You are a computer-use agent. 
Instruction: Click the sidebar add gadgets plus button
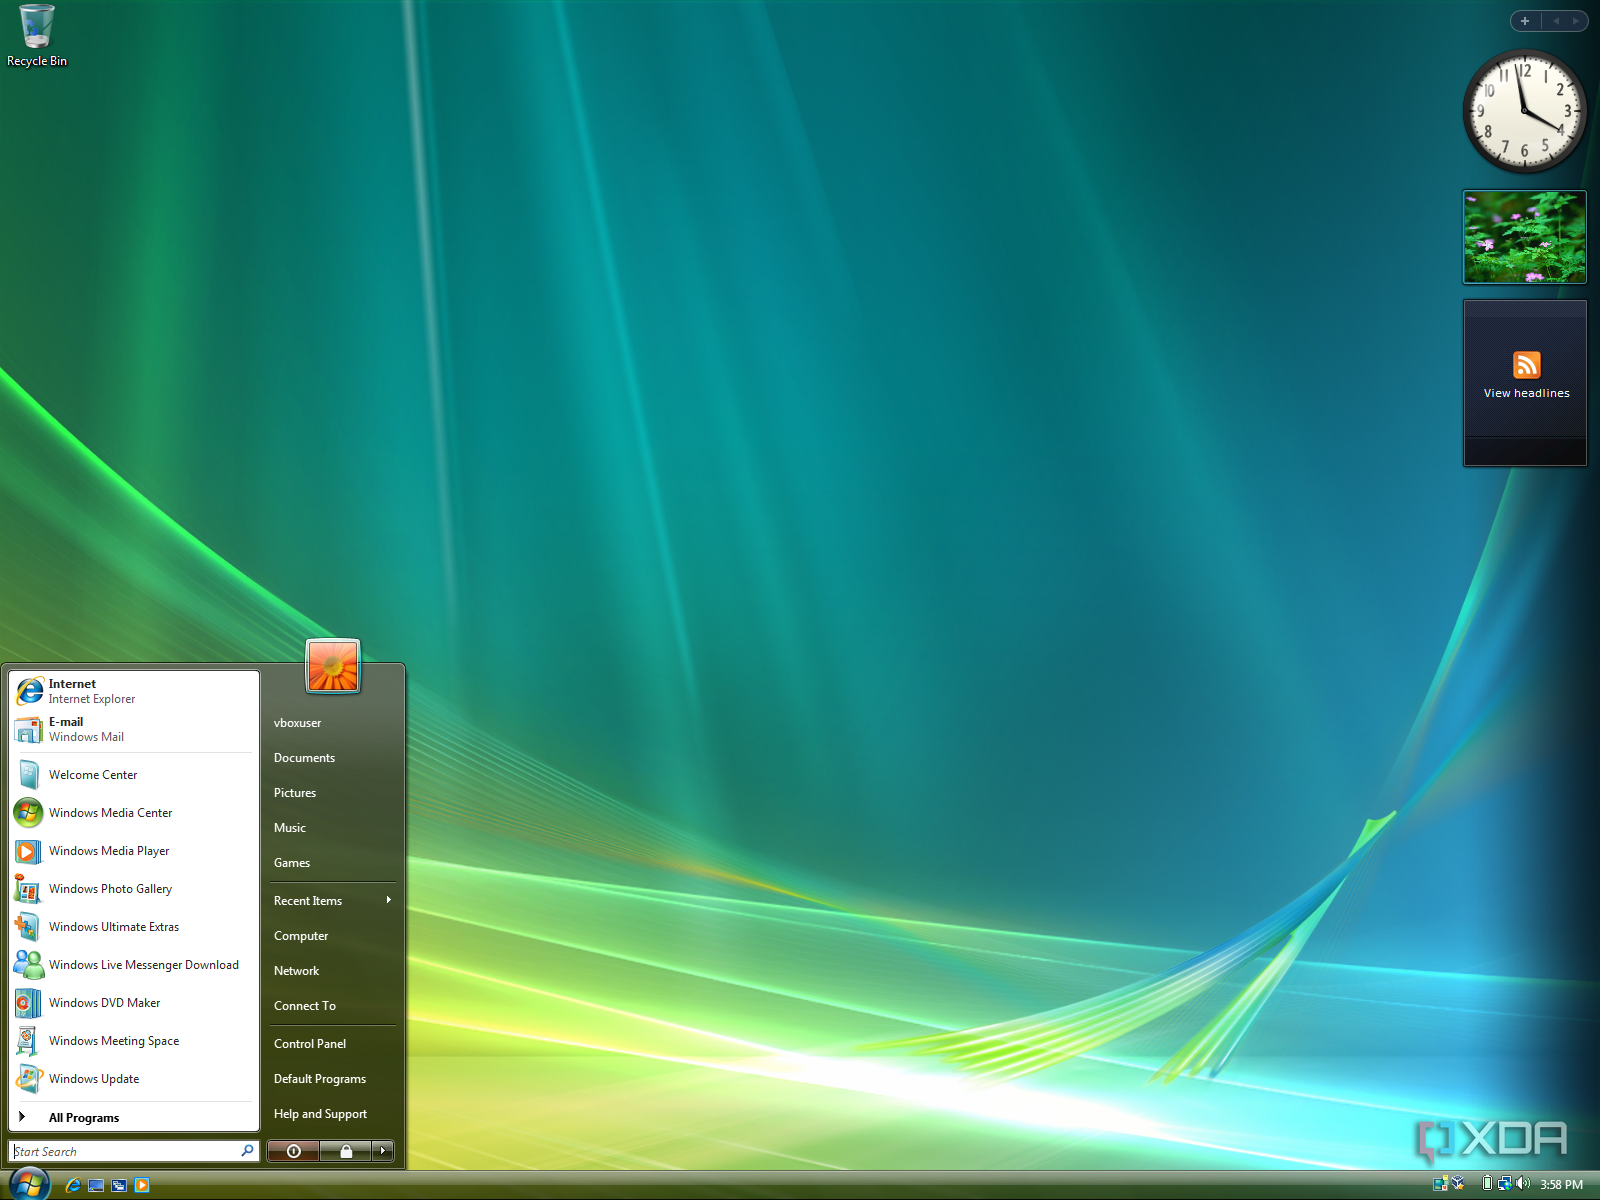(x=1525, y=21)
